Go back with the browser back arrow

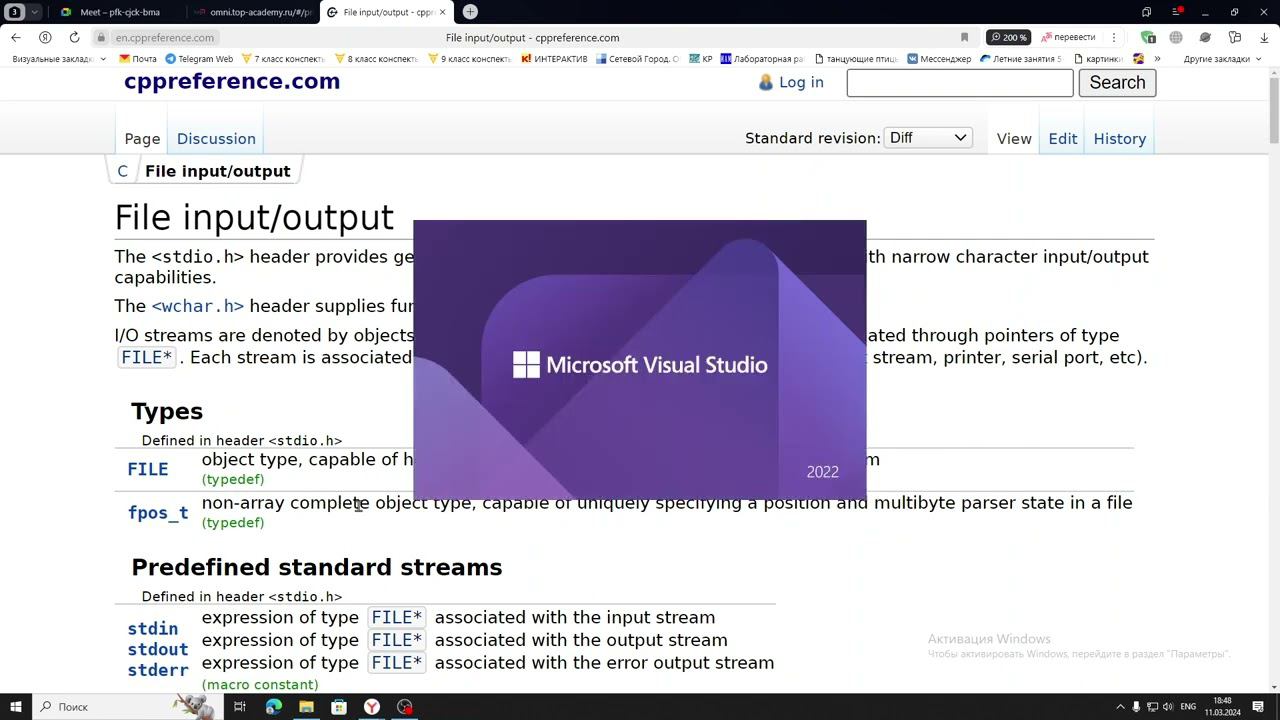tap(16, 37)
